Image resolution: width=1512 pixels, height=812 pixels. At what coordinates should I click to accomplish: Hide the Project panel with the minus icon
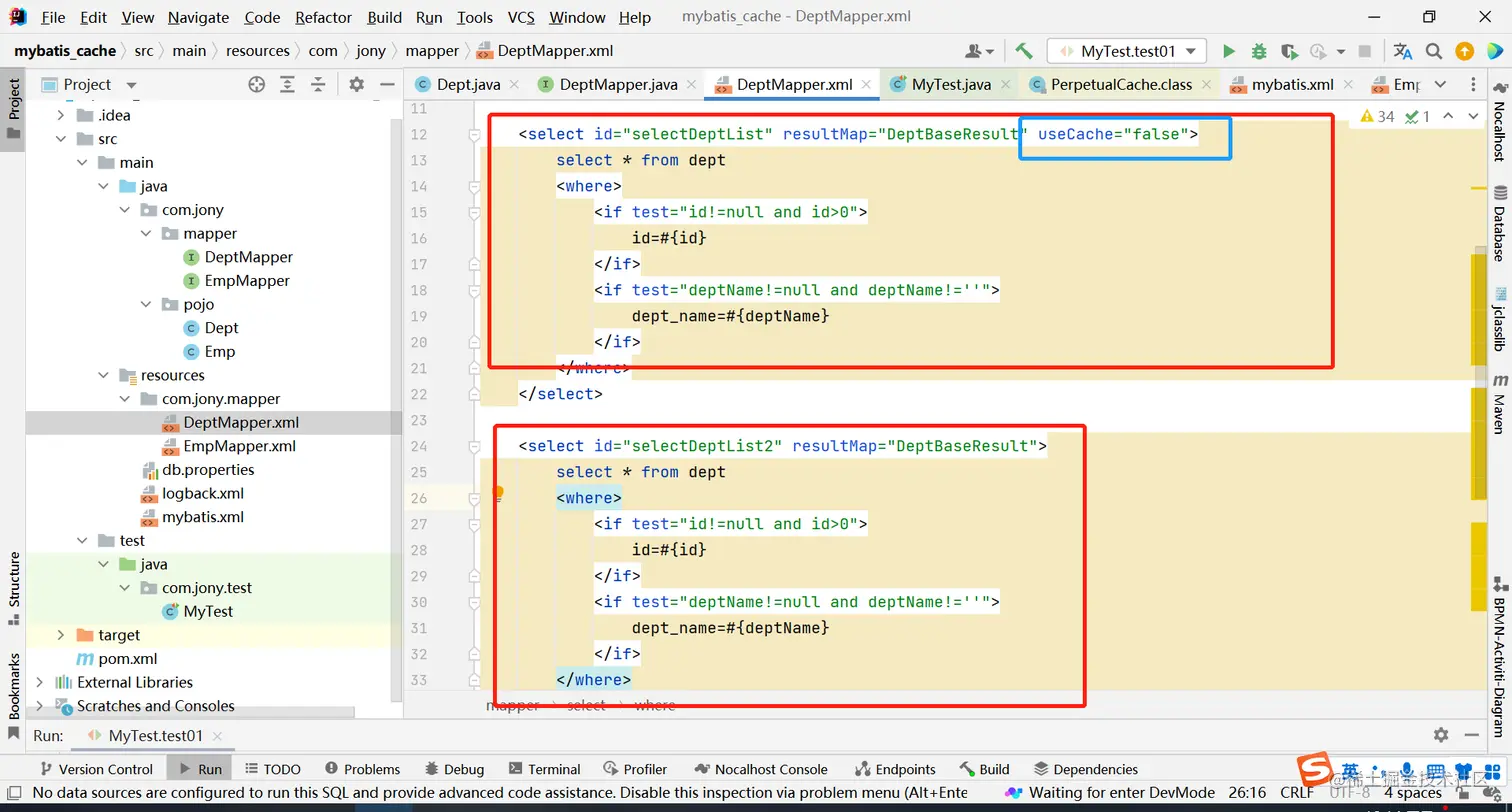(388, 85)
